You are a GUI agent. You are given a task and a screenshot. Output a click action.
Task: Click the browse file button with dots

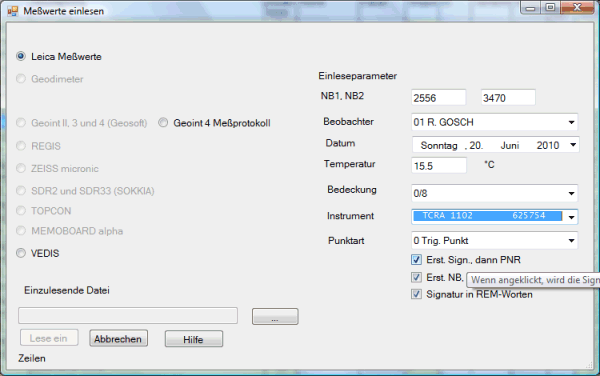coord(275,317)
